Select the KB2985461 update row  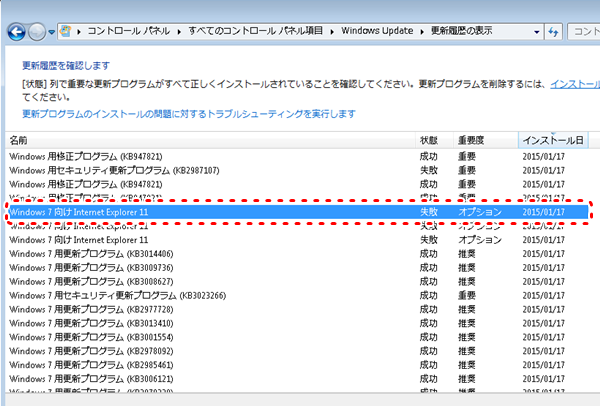297,365
